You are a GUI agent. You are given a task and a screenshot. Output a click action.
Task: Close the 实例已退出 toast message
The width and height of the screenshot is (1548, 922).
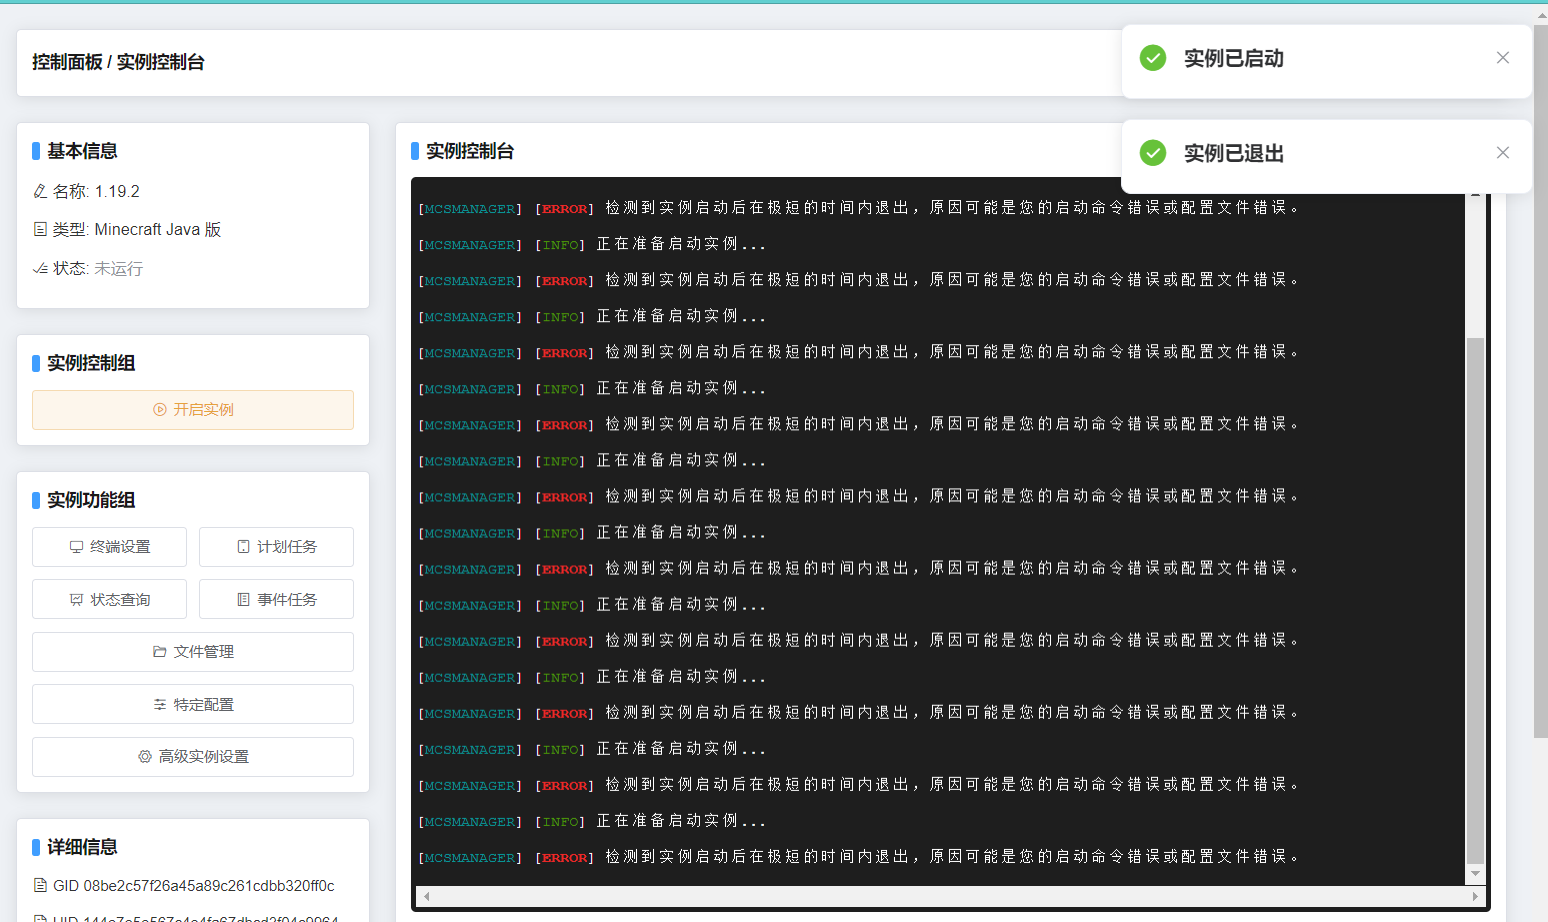1503,152
